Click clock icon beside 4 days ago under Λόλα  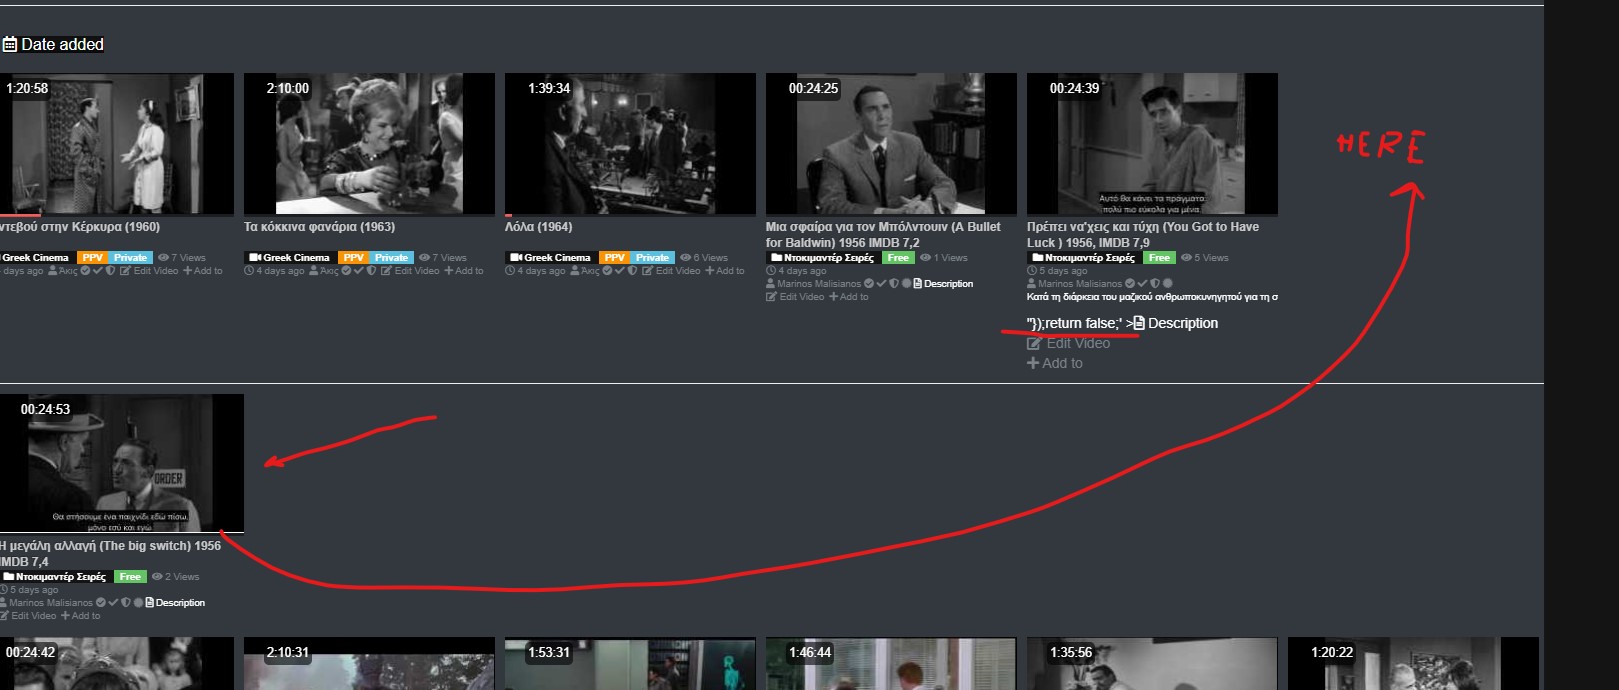(510, 271)
